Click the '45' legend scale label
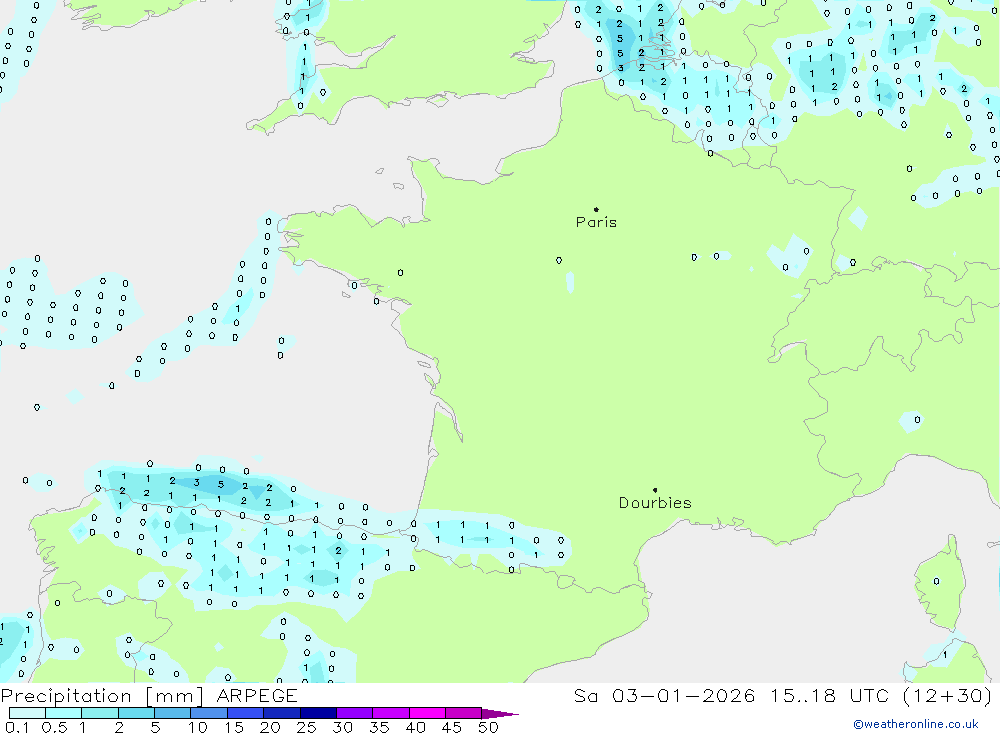This screenshot has height=733, width=1000. click(452, 727)
